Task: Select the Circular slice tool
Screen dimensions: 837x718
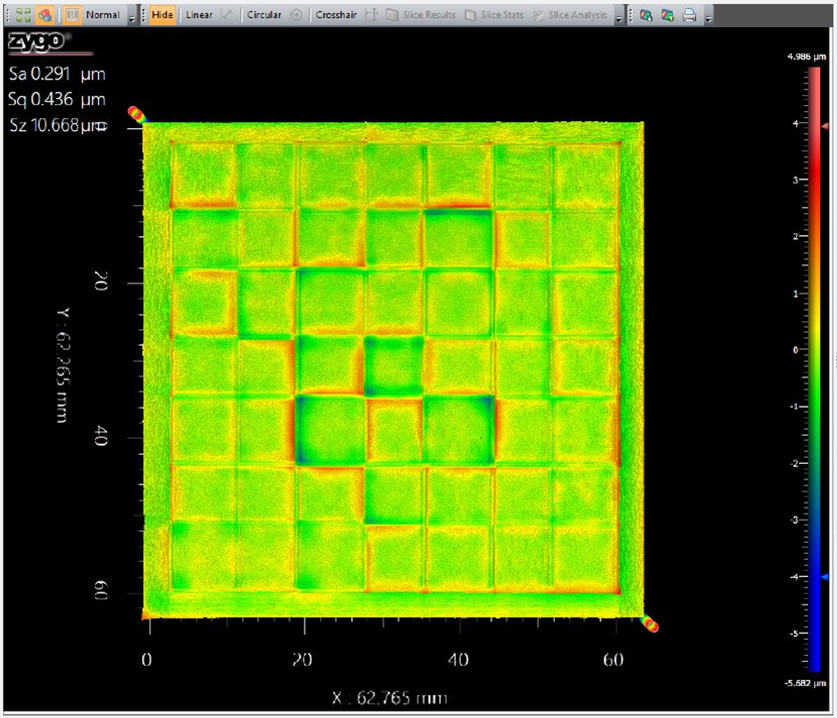Action: (264, 15)
